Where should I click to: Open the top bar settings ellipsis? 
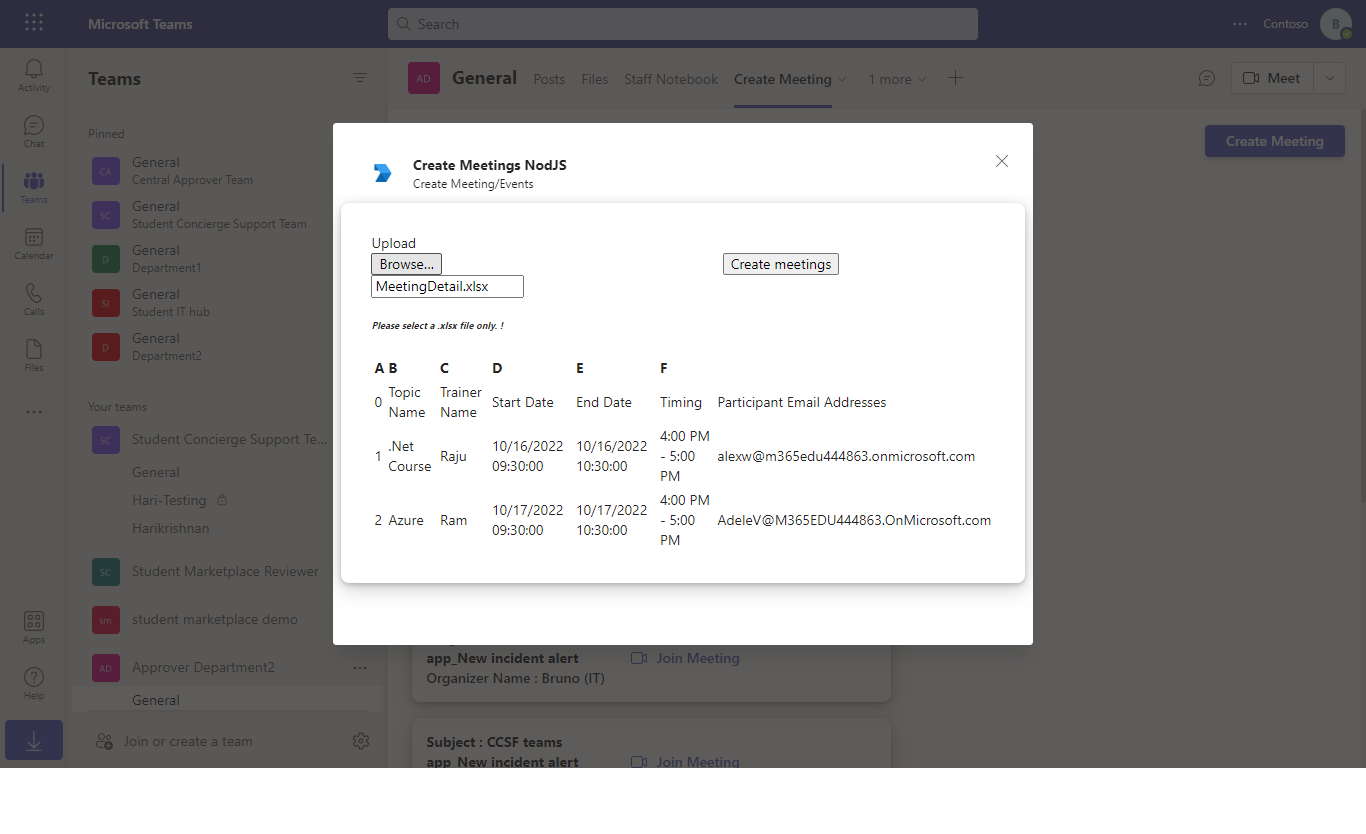point(1240,24)
